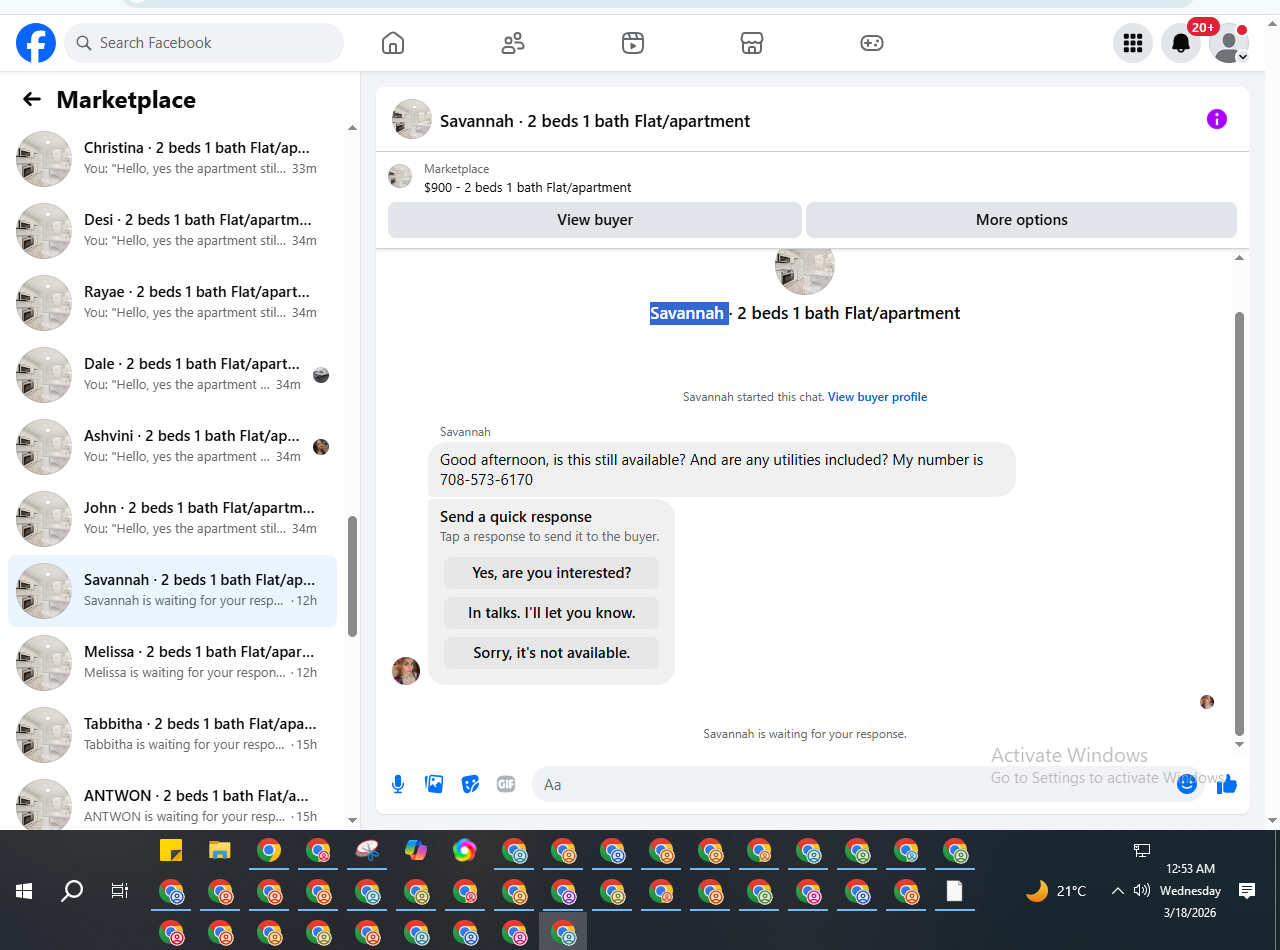The height and width of the screenshot is (950, 1280).
Task: Follow the View buyer profile link
Action: tap(877, 397)
